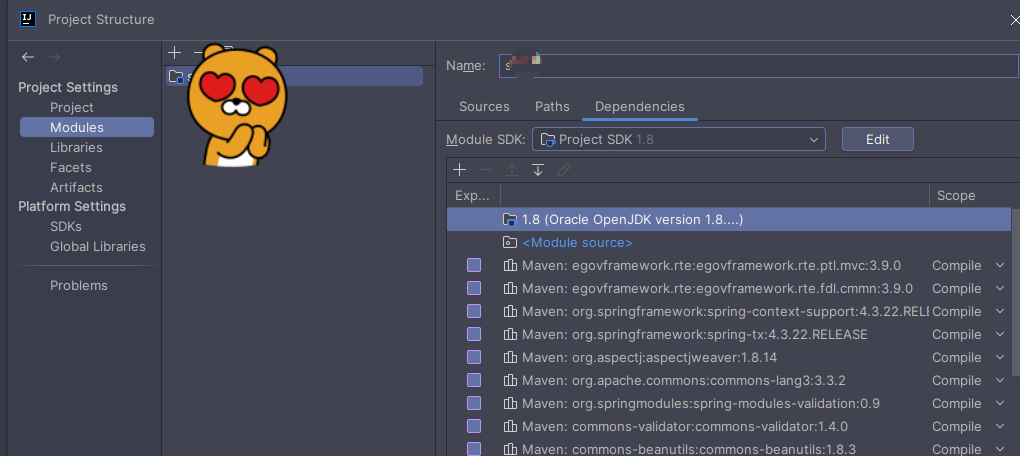The width and height of the screenshot is (1020, 456).
Task: Select Maven commons-beanutils:1.8.3 row
Action: (x=729, y=448)
